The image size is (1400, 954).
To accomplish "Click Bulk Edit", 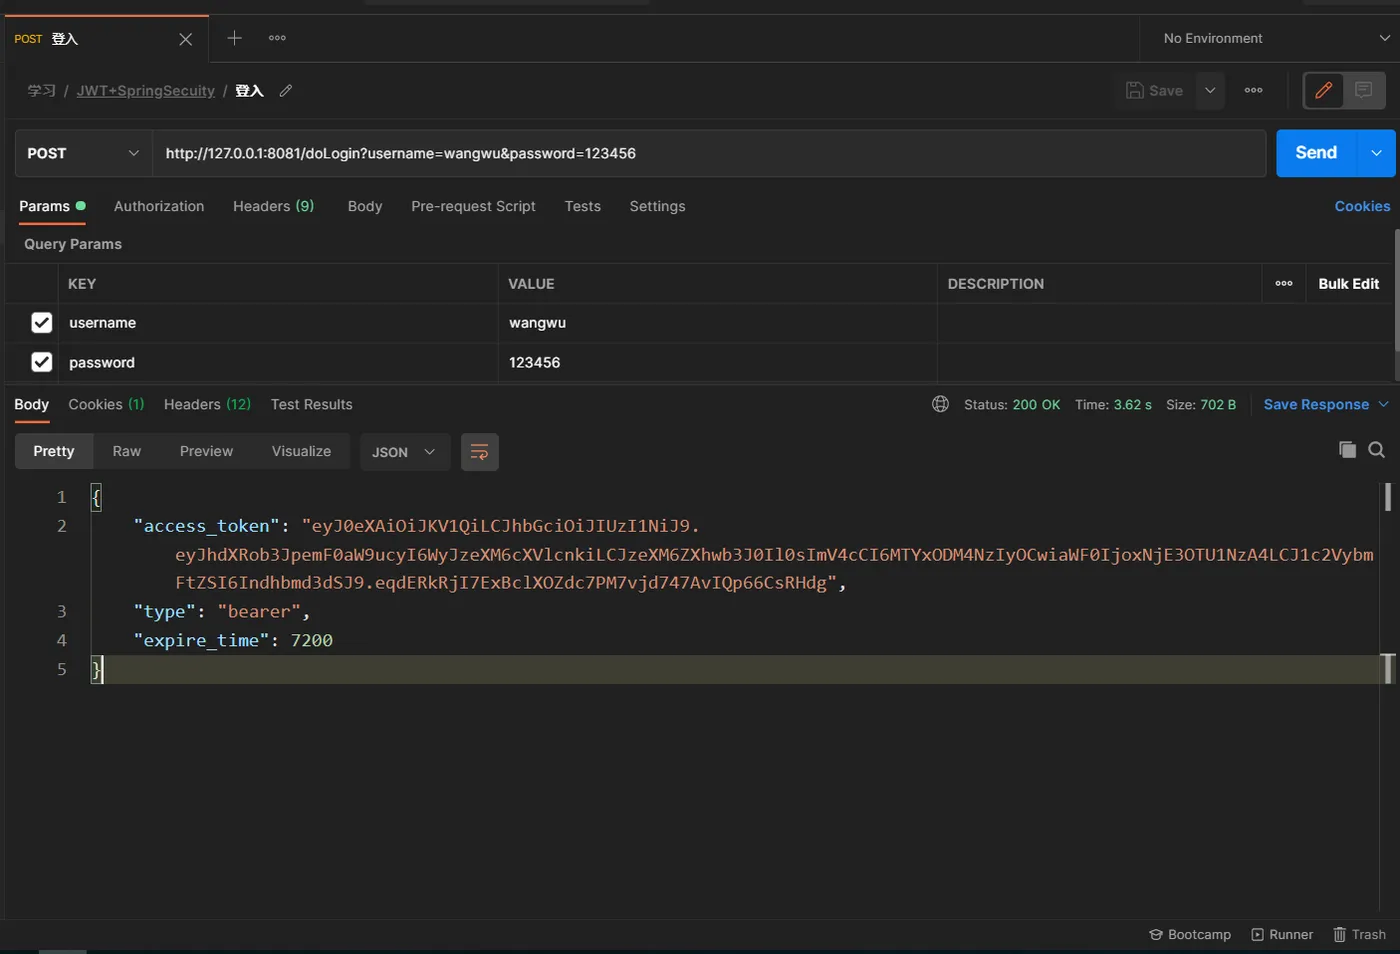I will click(1348, 284).
